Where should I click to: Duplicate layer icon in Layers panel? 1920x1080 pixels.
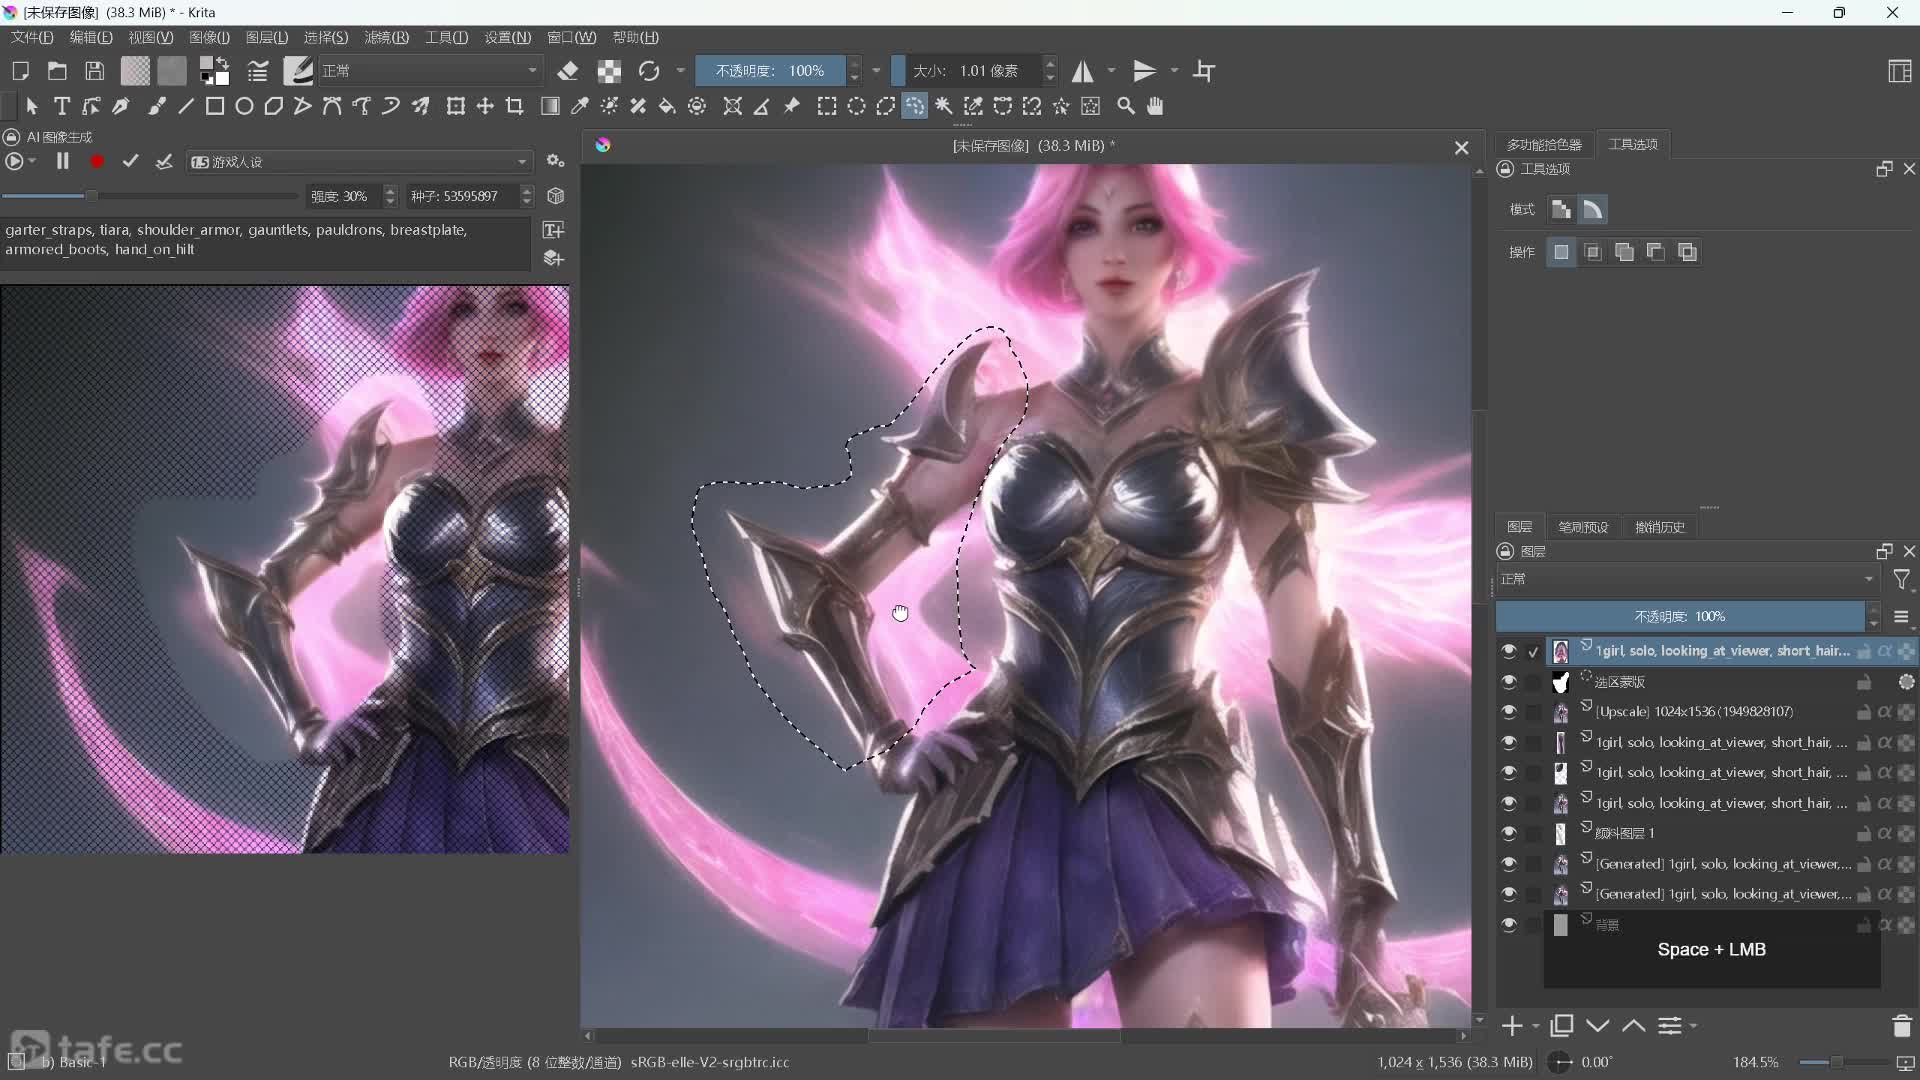(x=1561, y=1026)
